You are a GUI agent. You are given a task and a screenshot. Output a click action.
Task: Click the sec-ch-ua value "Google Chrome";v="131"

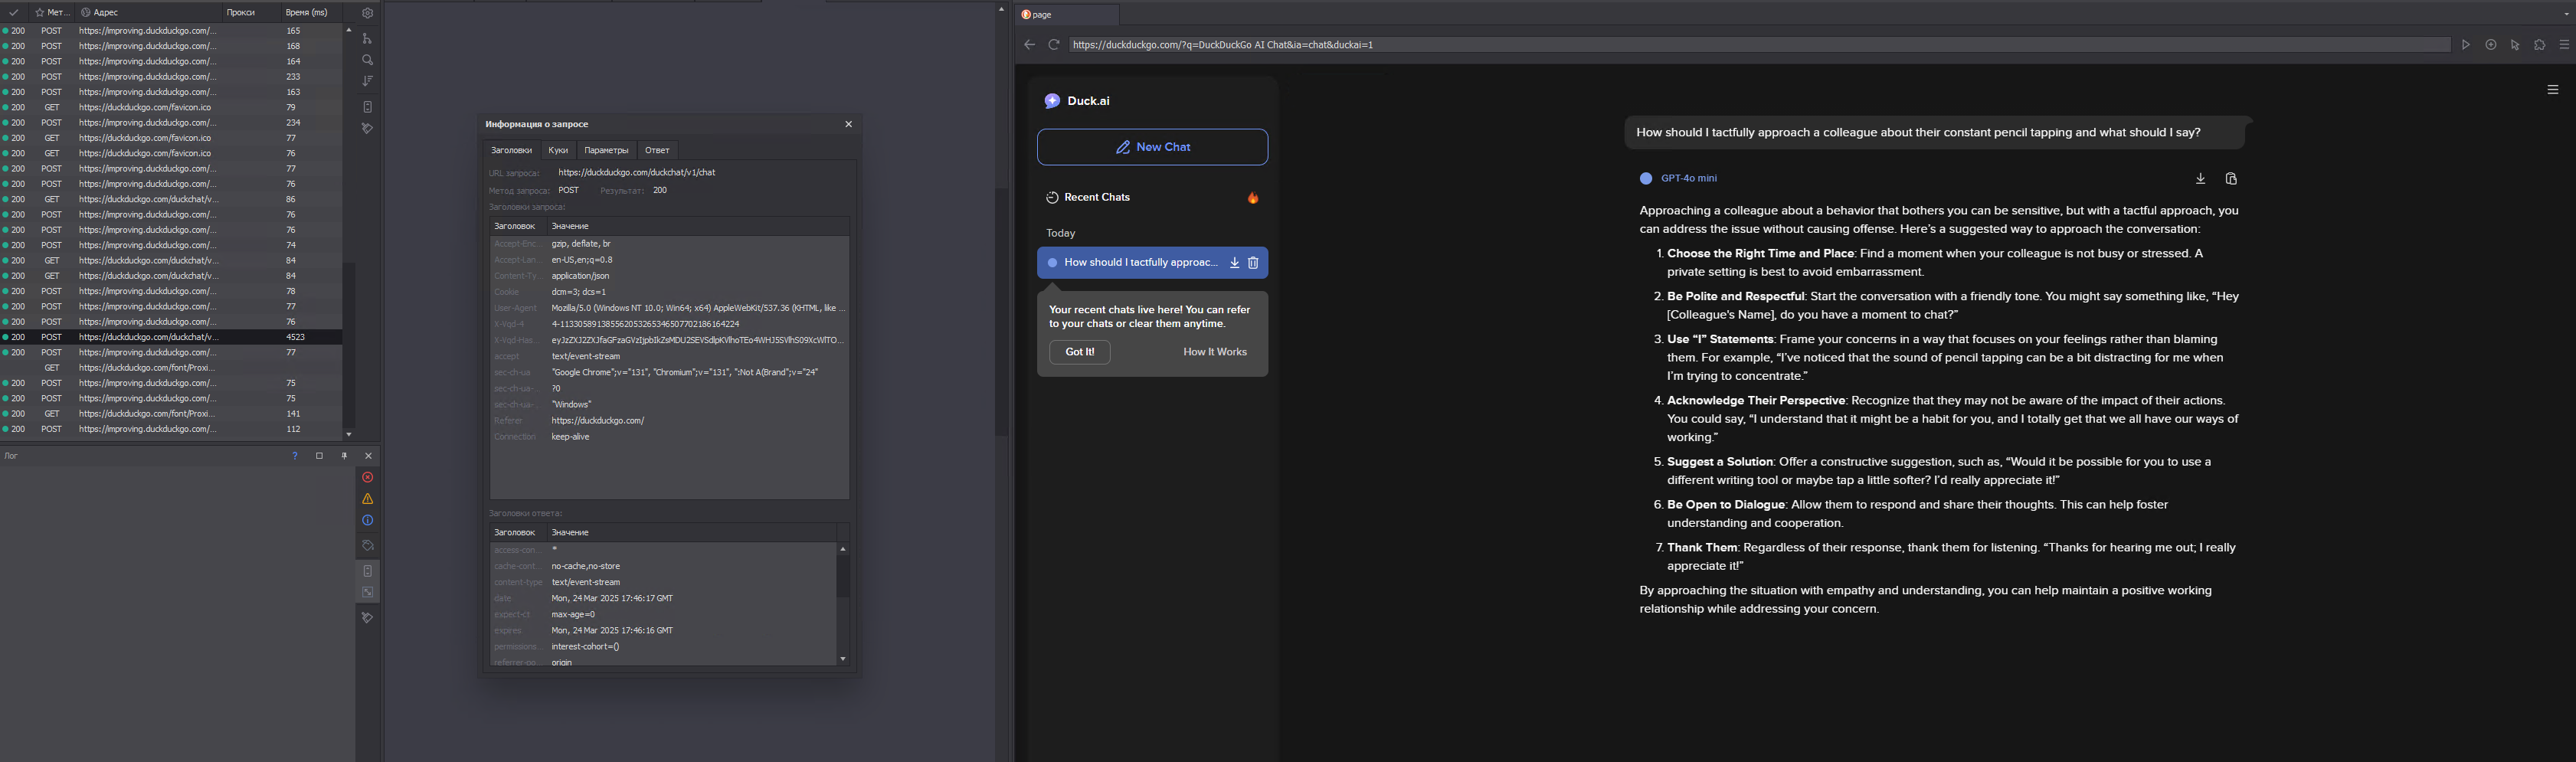pos(685,372)
